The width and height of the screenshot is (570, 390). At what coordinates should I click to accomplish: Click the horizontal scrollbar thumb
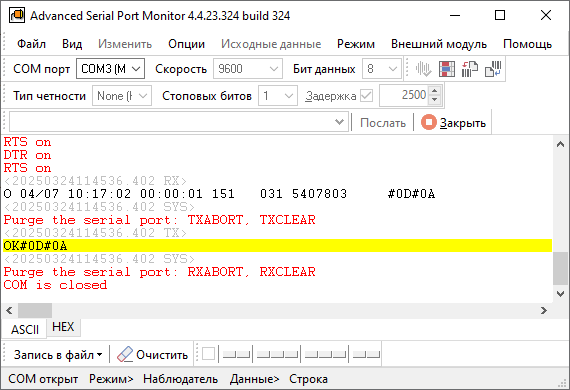coord(35,311)
